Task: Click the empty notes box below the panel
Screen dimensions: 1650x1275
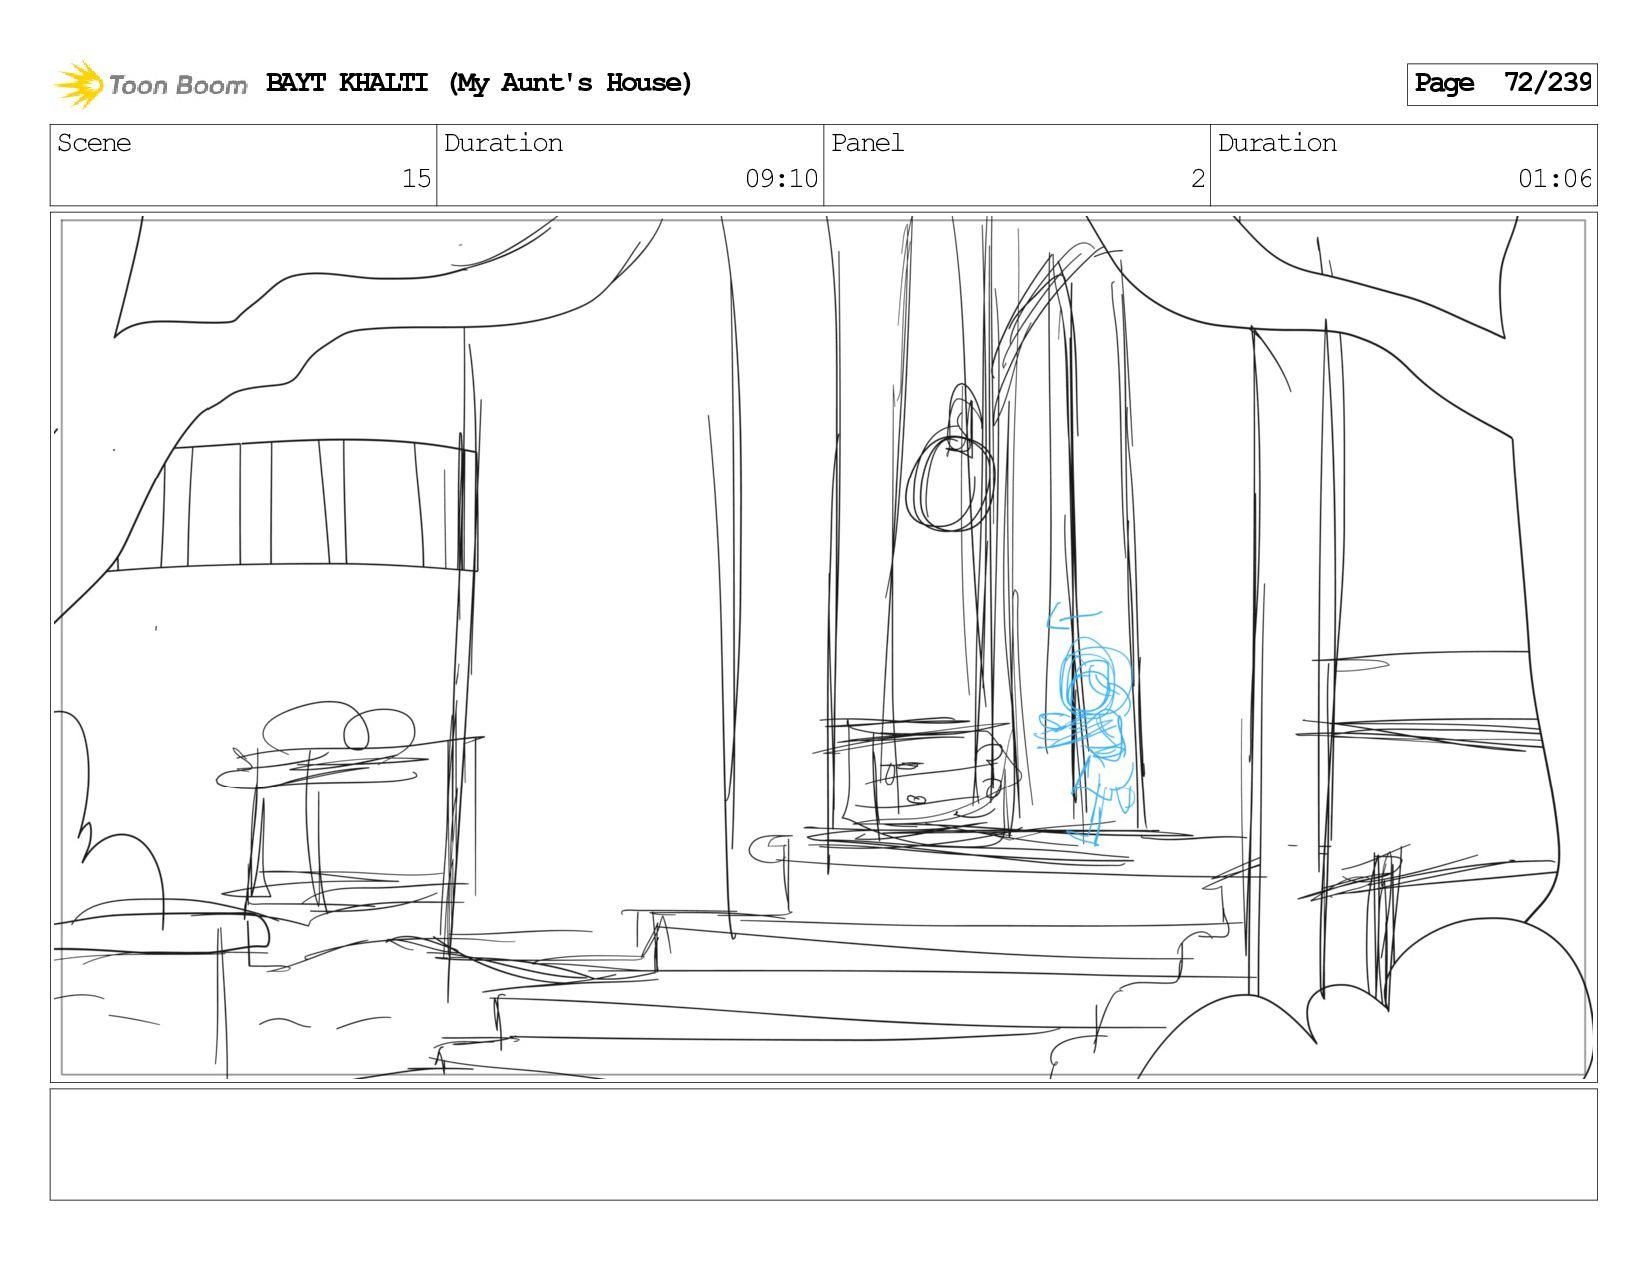Action: point(824,1145)
